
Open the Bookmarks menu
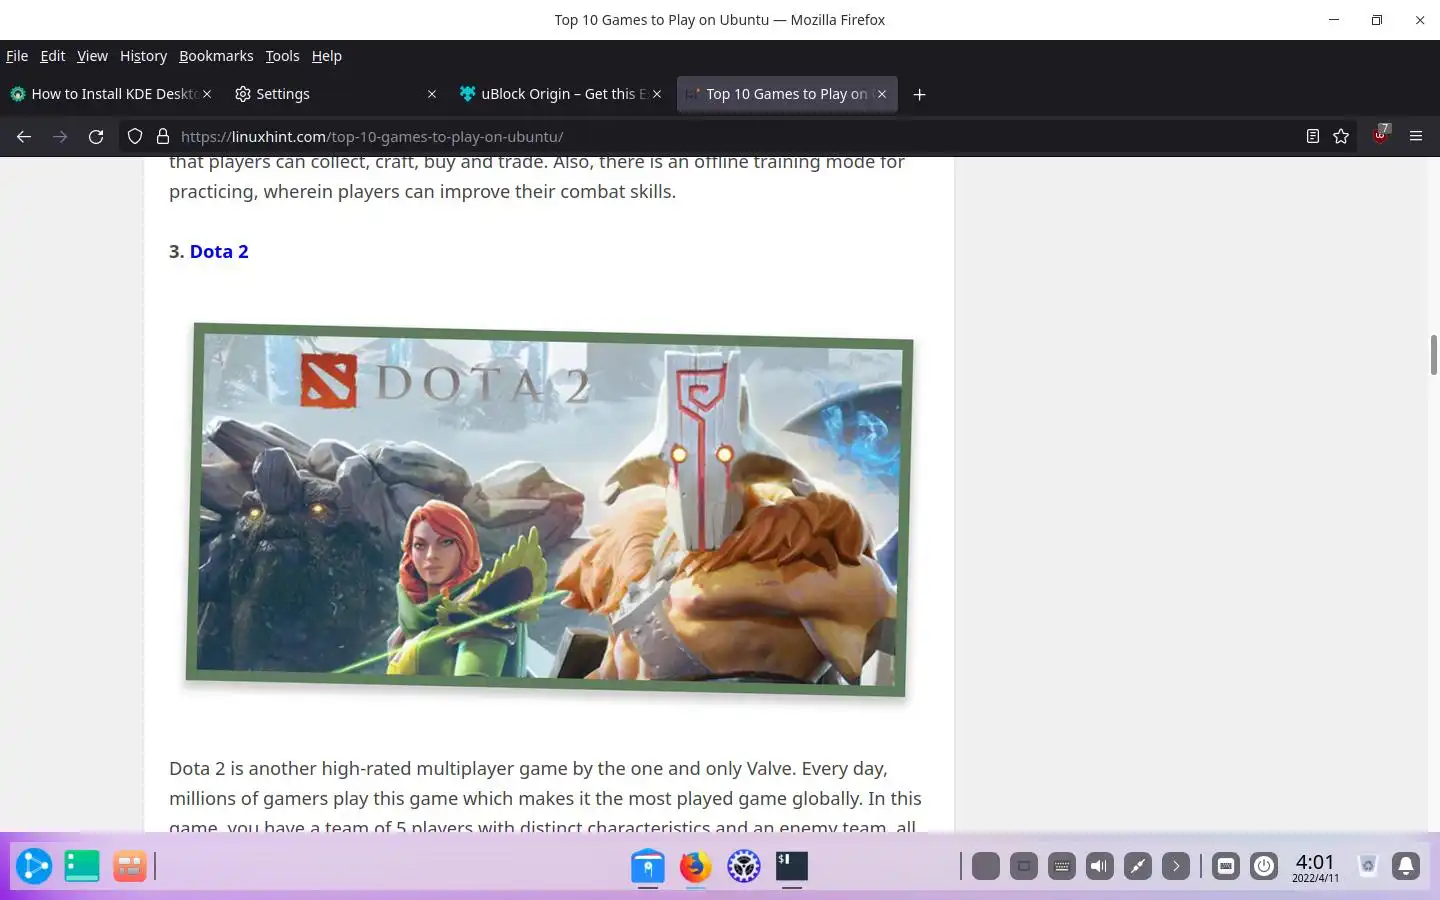pos(216,56)
